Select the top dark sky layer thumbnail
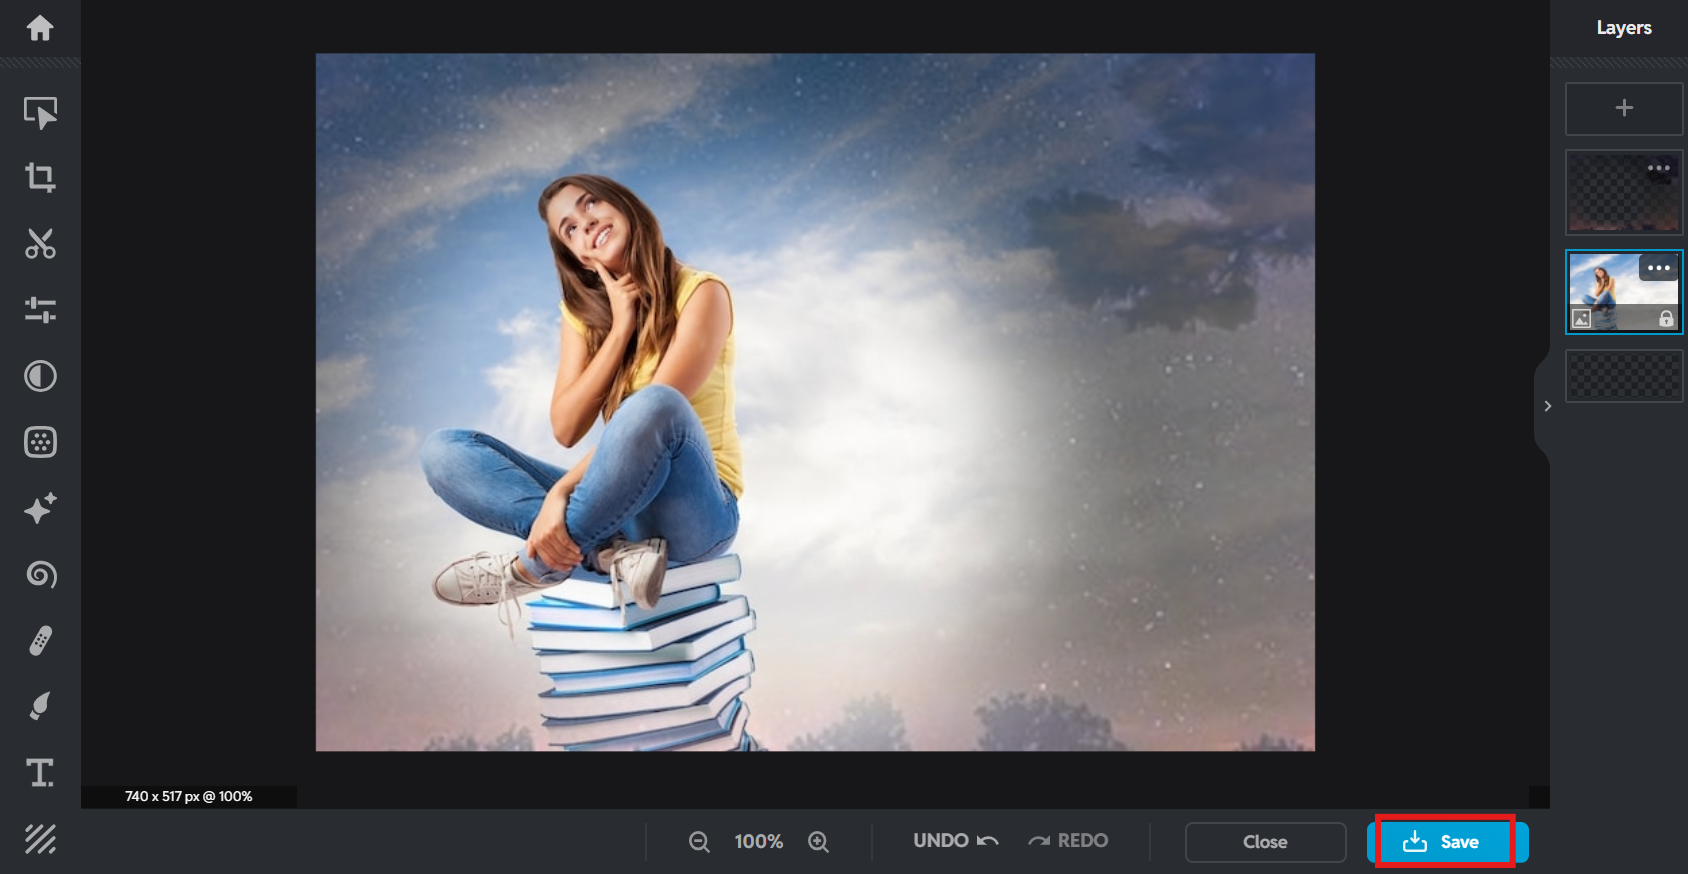Screen dimensions: 1688x874 (x=1624, y=193)
